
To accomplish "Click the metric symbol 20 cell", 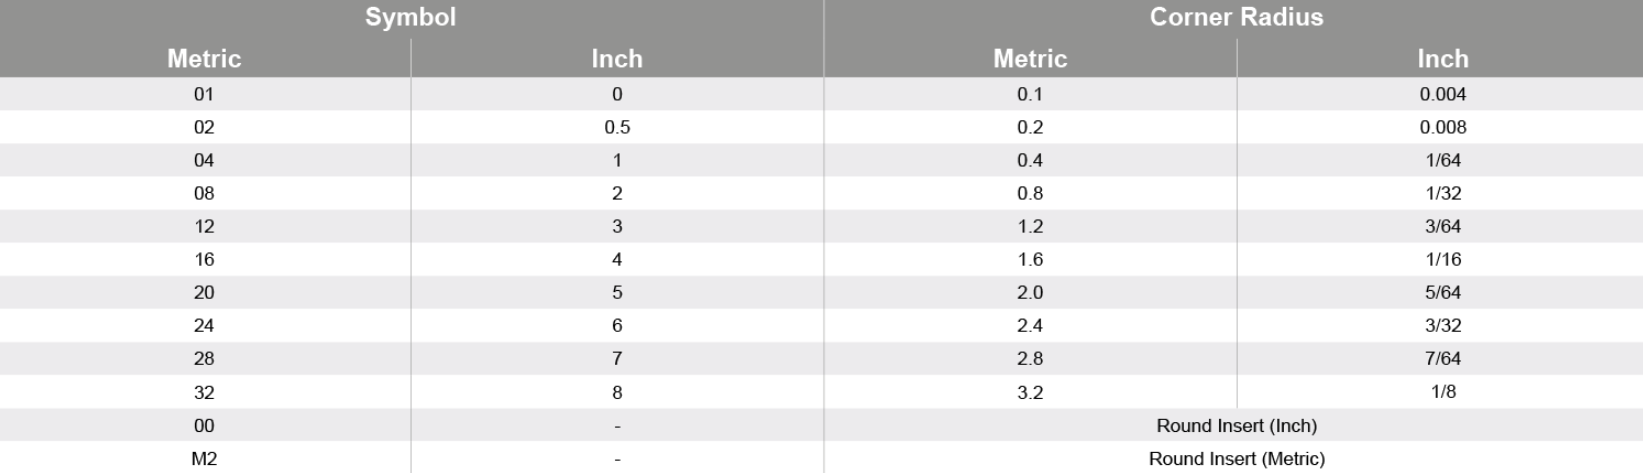I will tap(205, 292).
